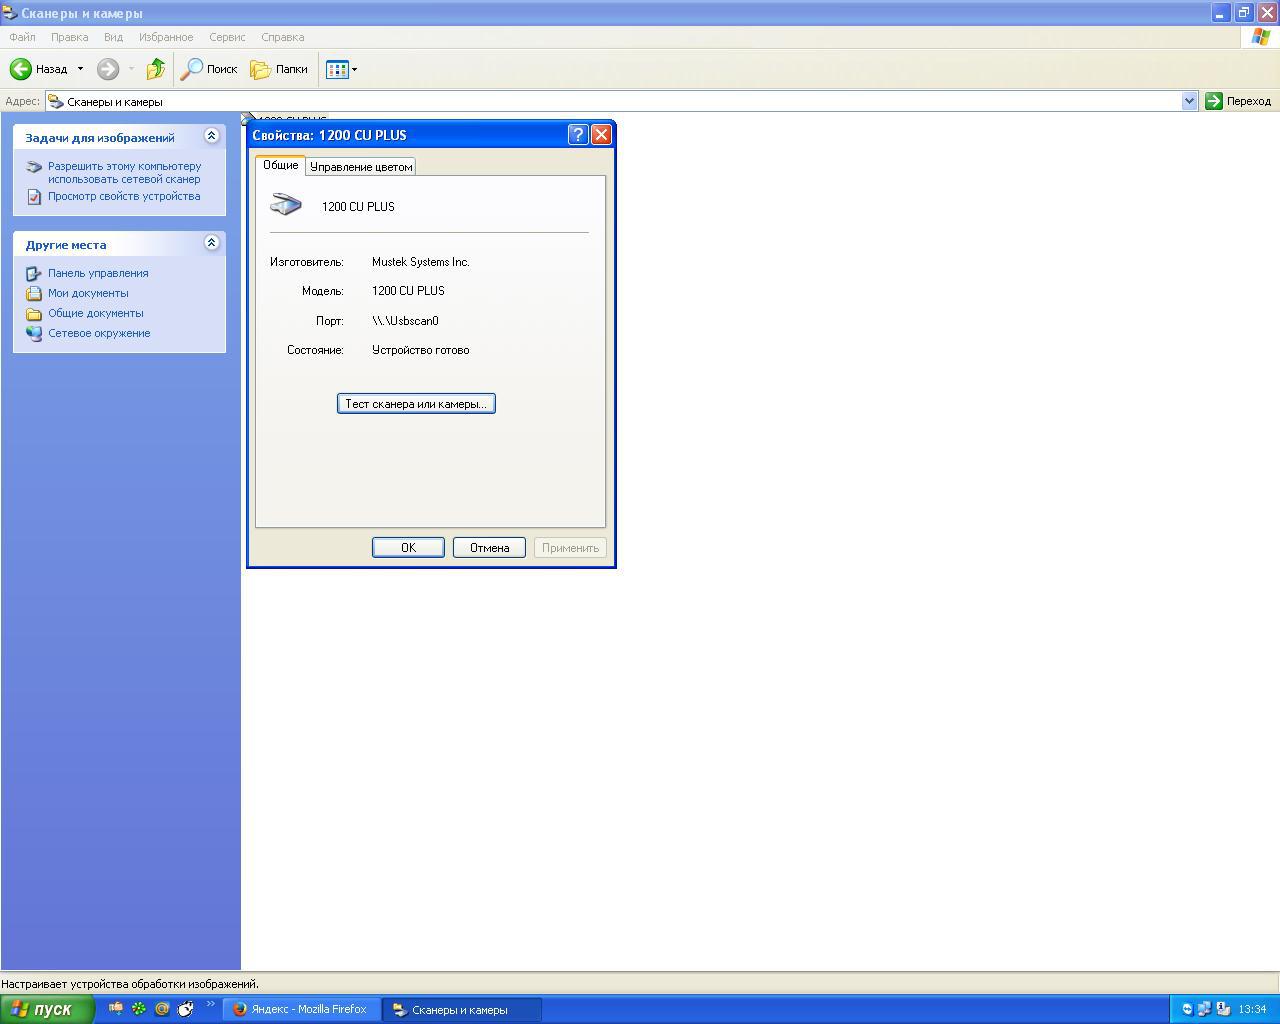Open the Файл menu
Image resolution: width=1280 pixels, height=1024 pixels.
coord(22,37)
